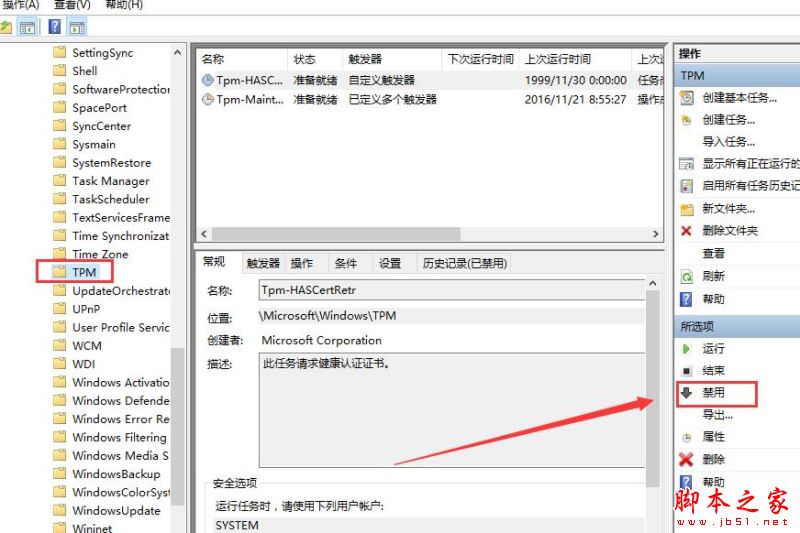Click the task description text box
This screenshot has height=533, width=800.
[452, 410]
